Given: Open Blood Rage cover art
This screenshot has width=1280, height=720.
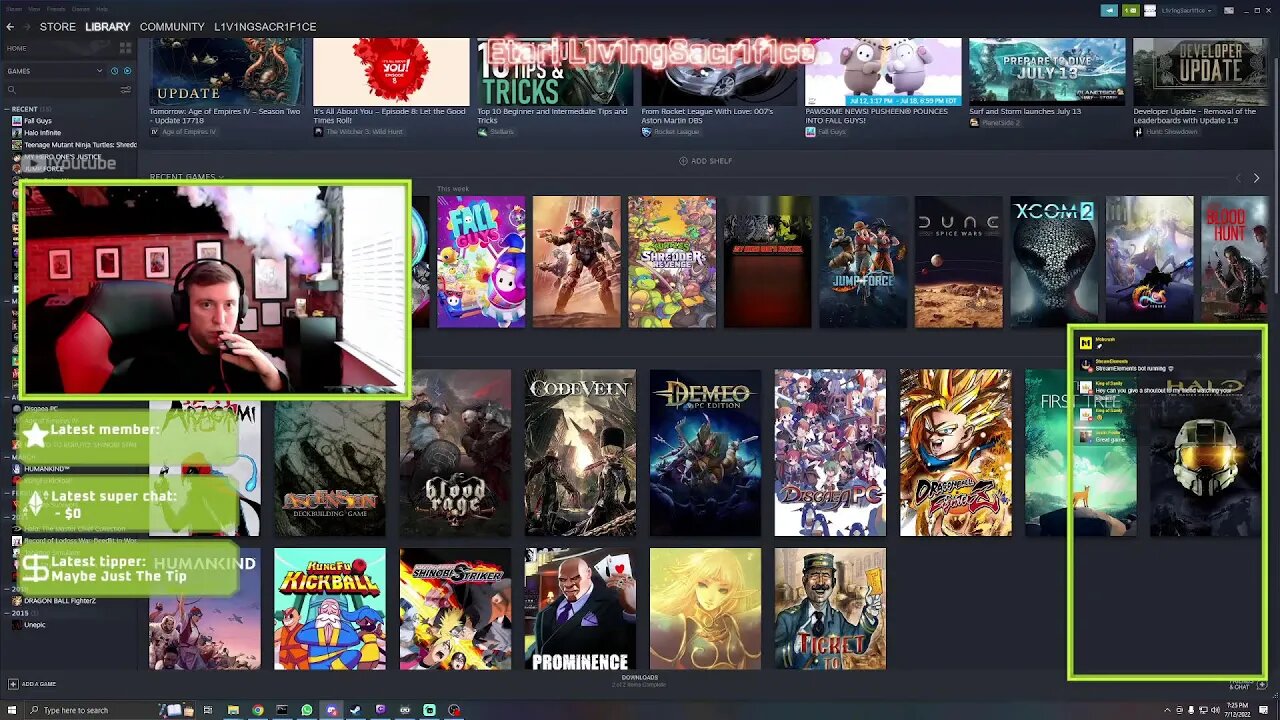Looking at the screenshot, I should point(455,453).
